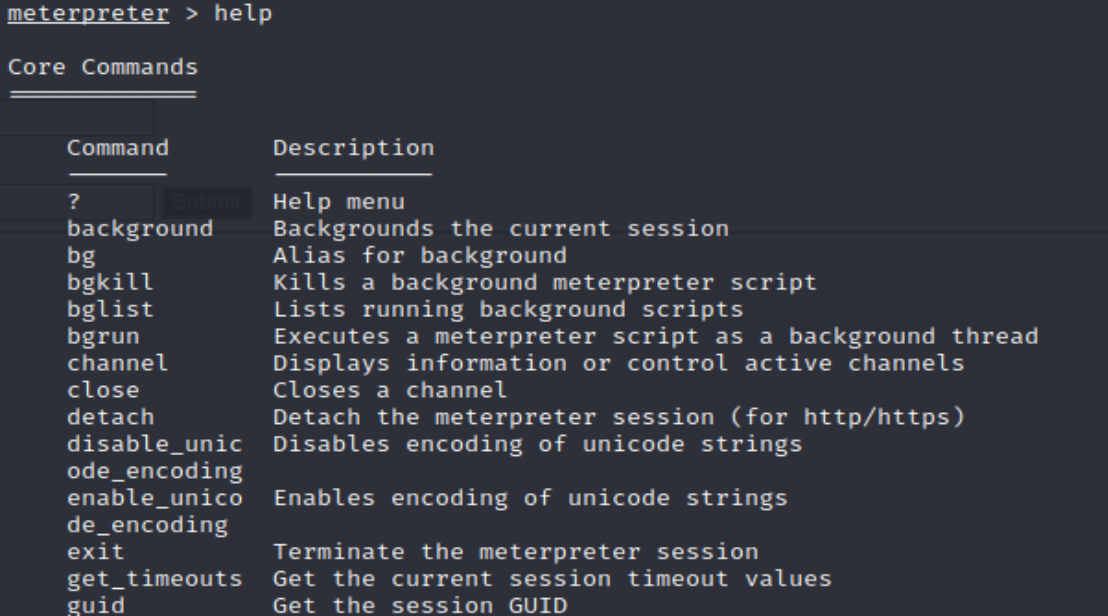Select the exit command entry
The width and height of the screenshot is (1108, 616).
(x=95, y=552)
